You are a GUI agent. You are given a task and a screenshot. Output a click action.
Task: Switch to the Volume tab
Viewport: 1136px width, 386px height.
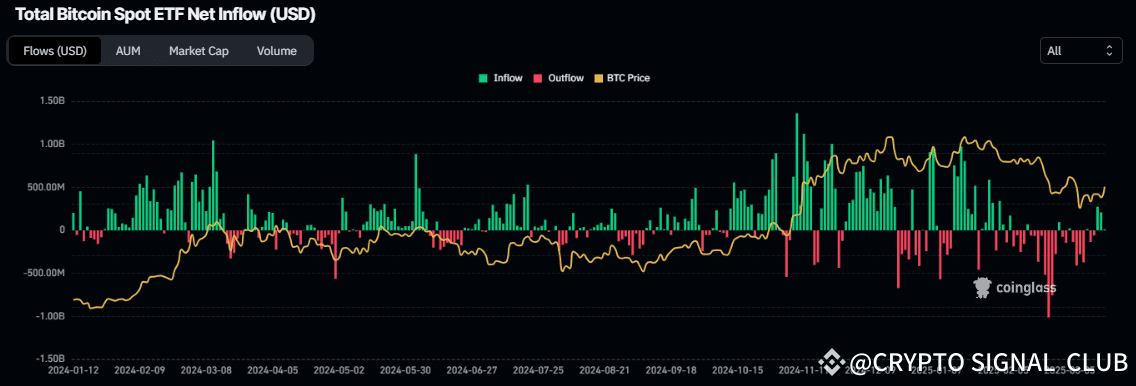coord(277,51)
